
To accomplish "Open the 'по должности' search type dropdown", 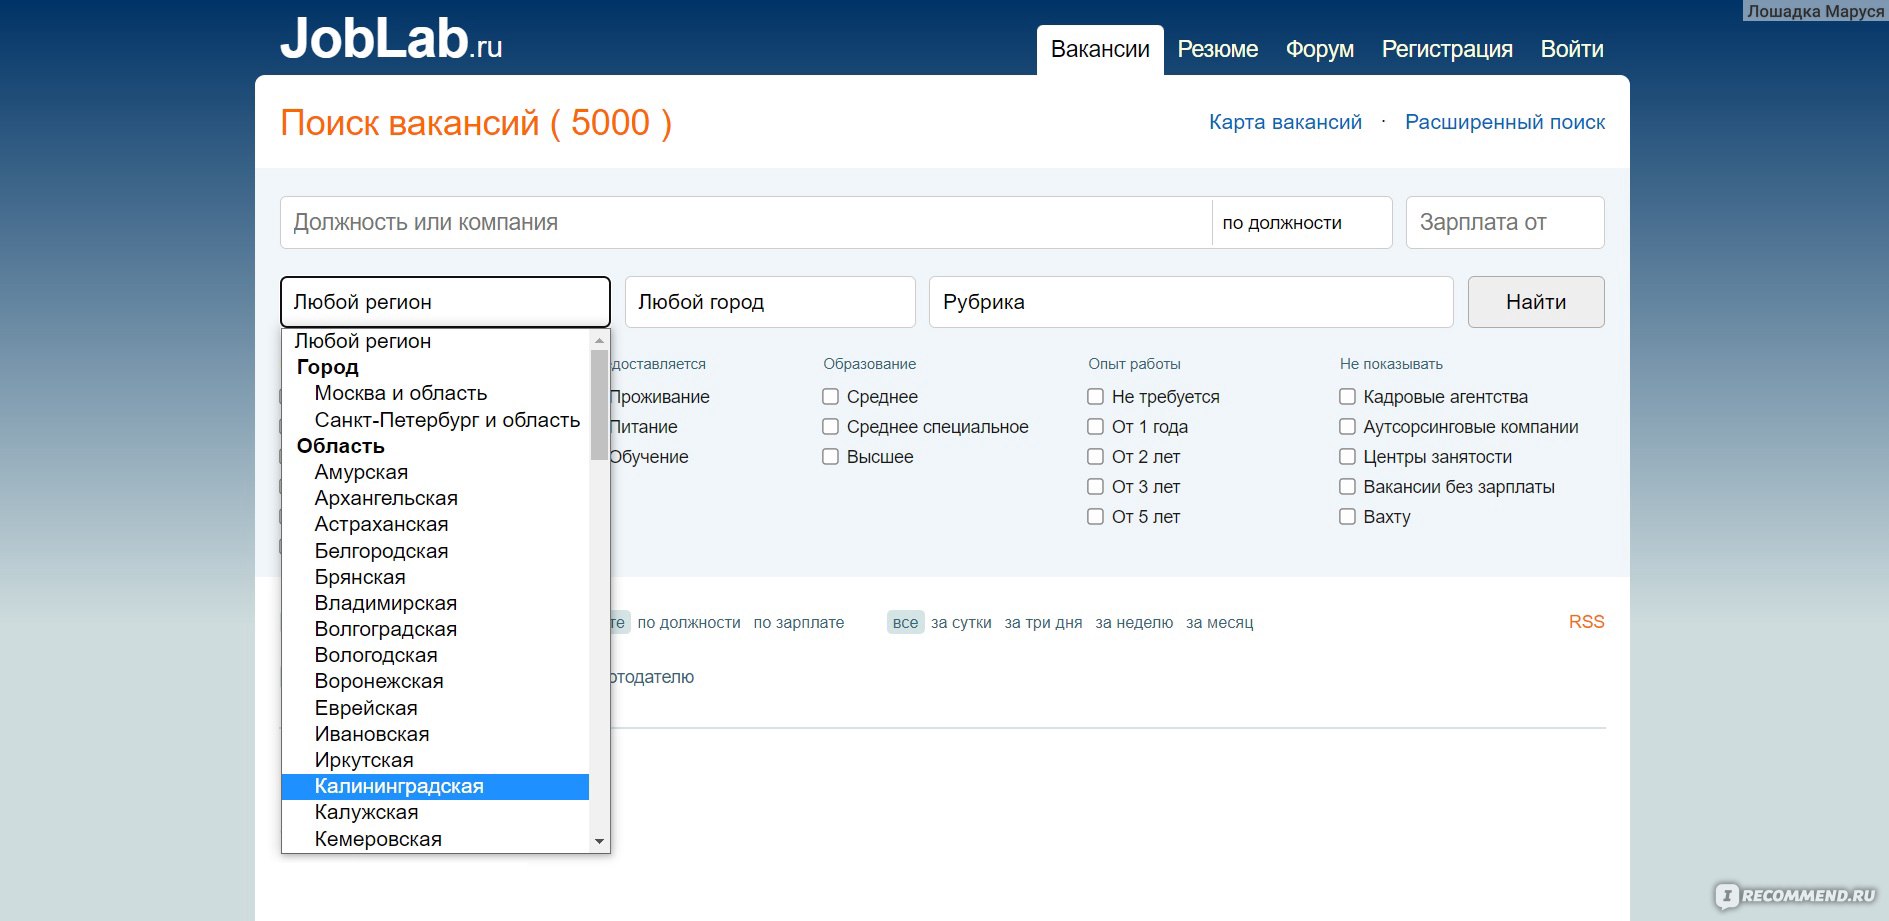I will (x=1302, y=222).
